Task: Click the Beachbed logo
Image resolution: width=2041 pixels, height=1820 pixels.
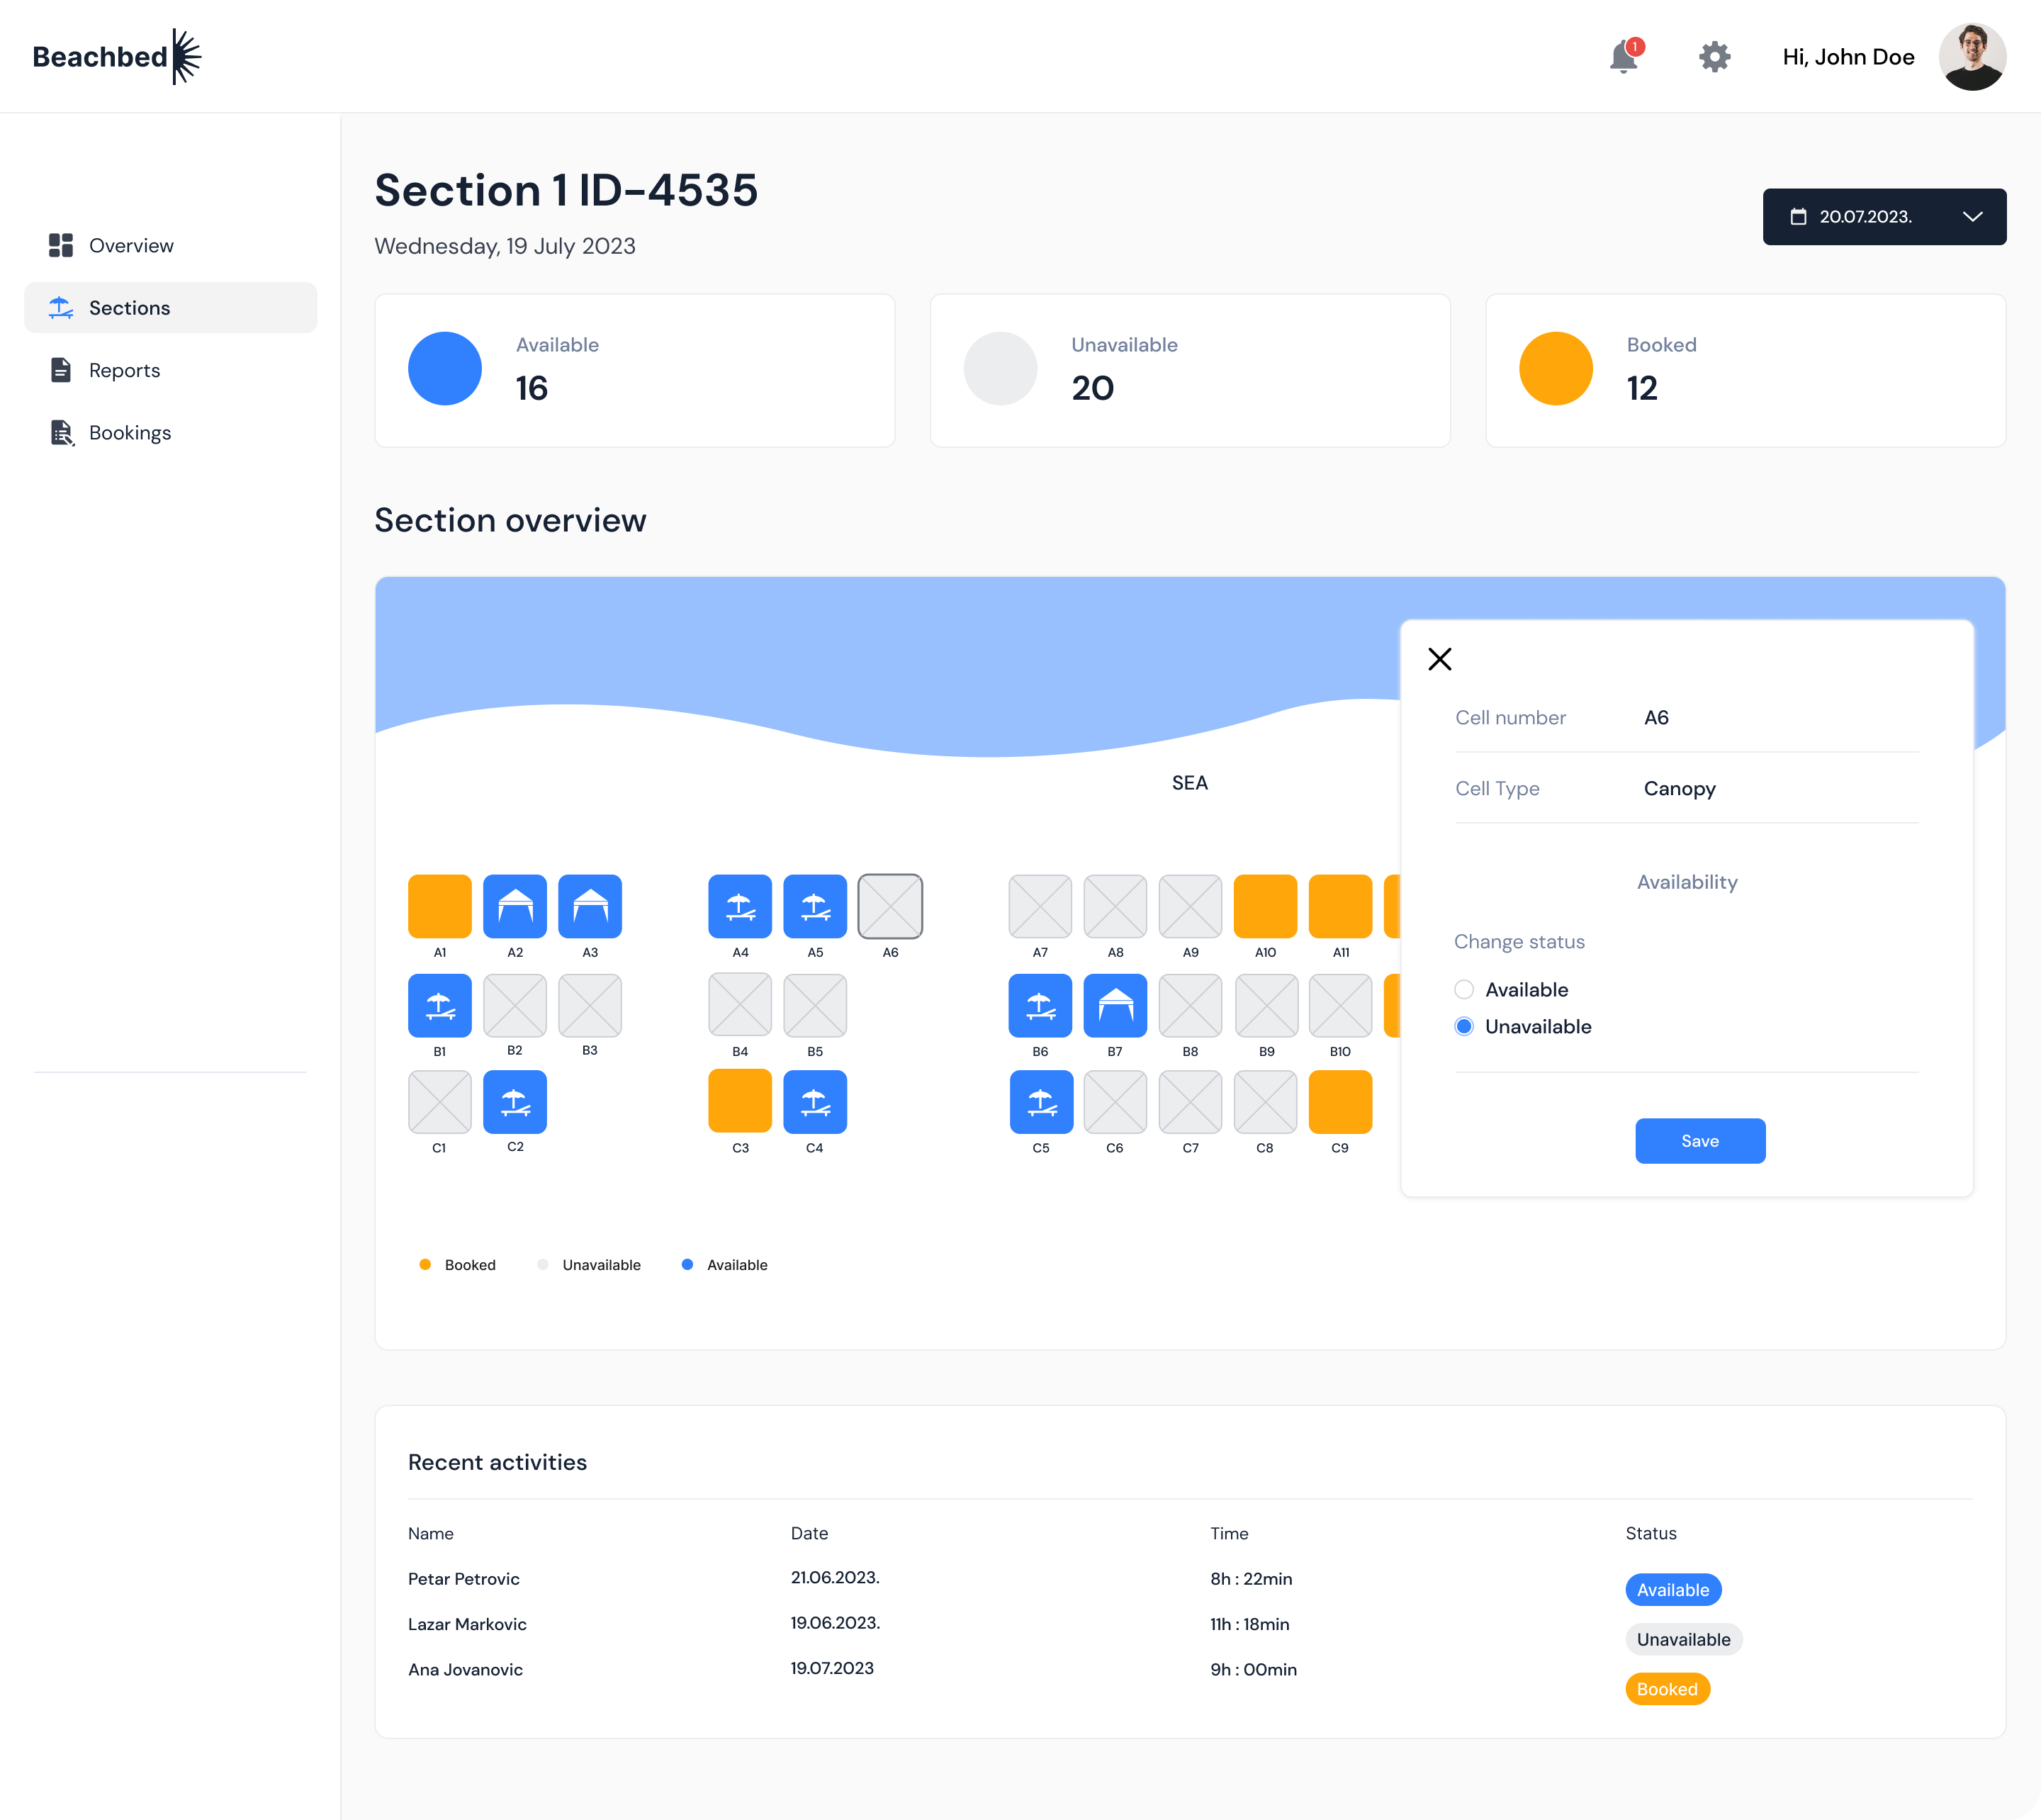Action: (x=117, y=56)
